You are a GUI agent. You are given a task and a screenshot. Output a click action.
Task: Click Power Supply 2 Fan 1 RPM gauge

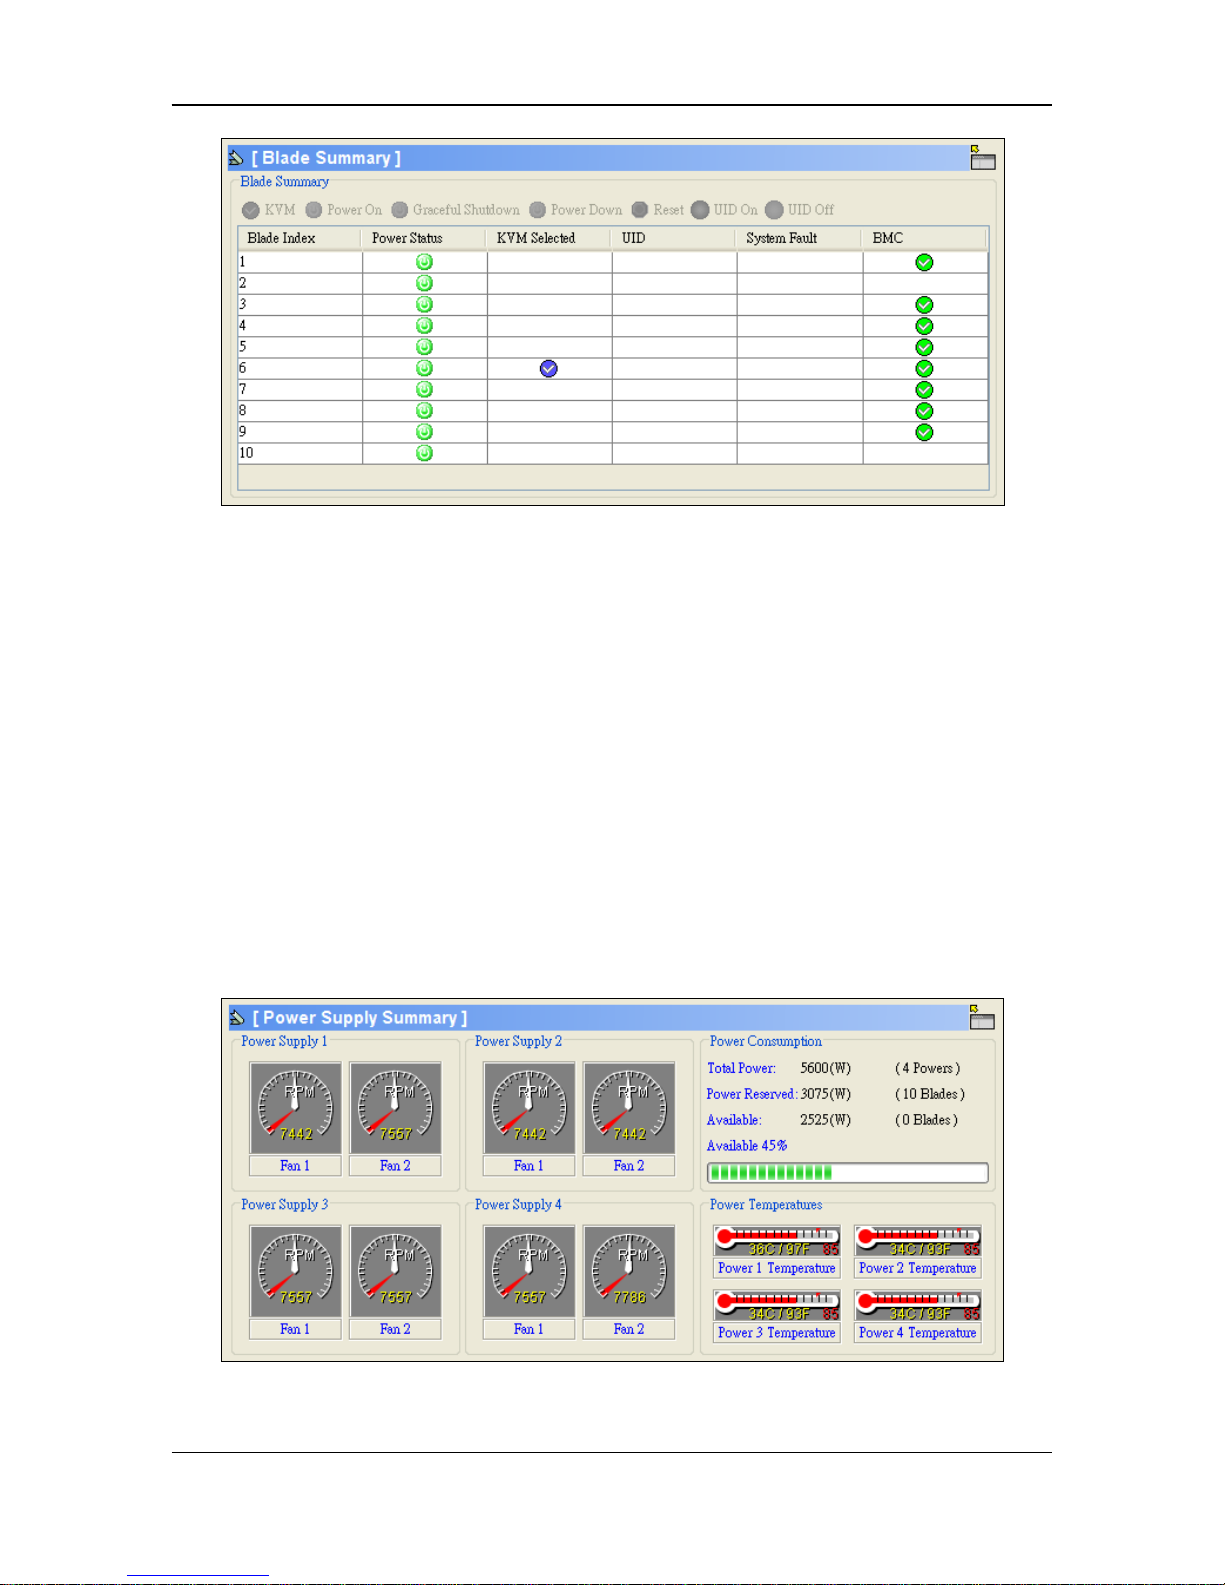point(529,1108)
